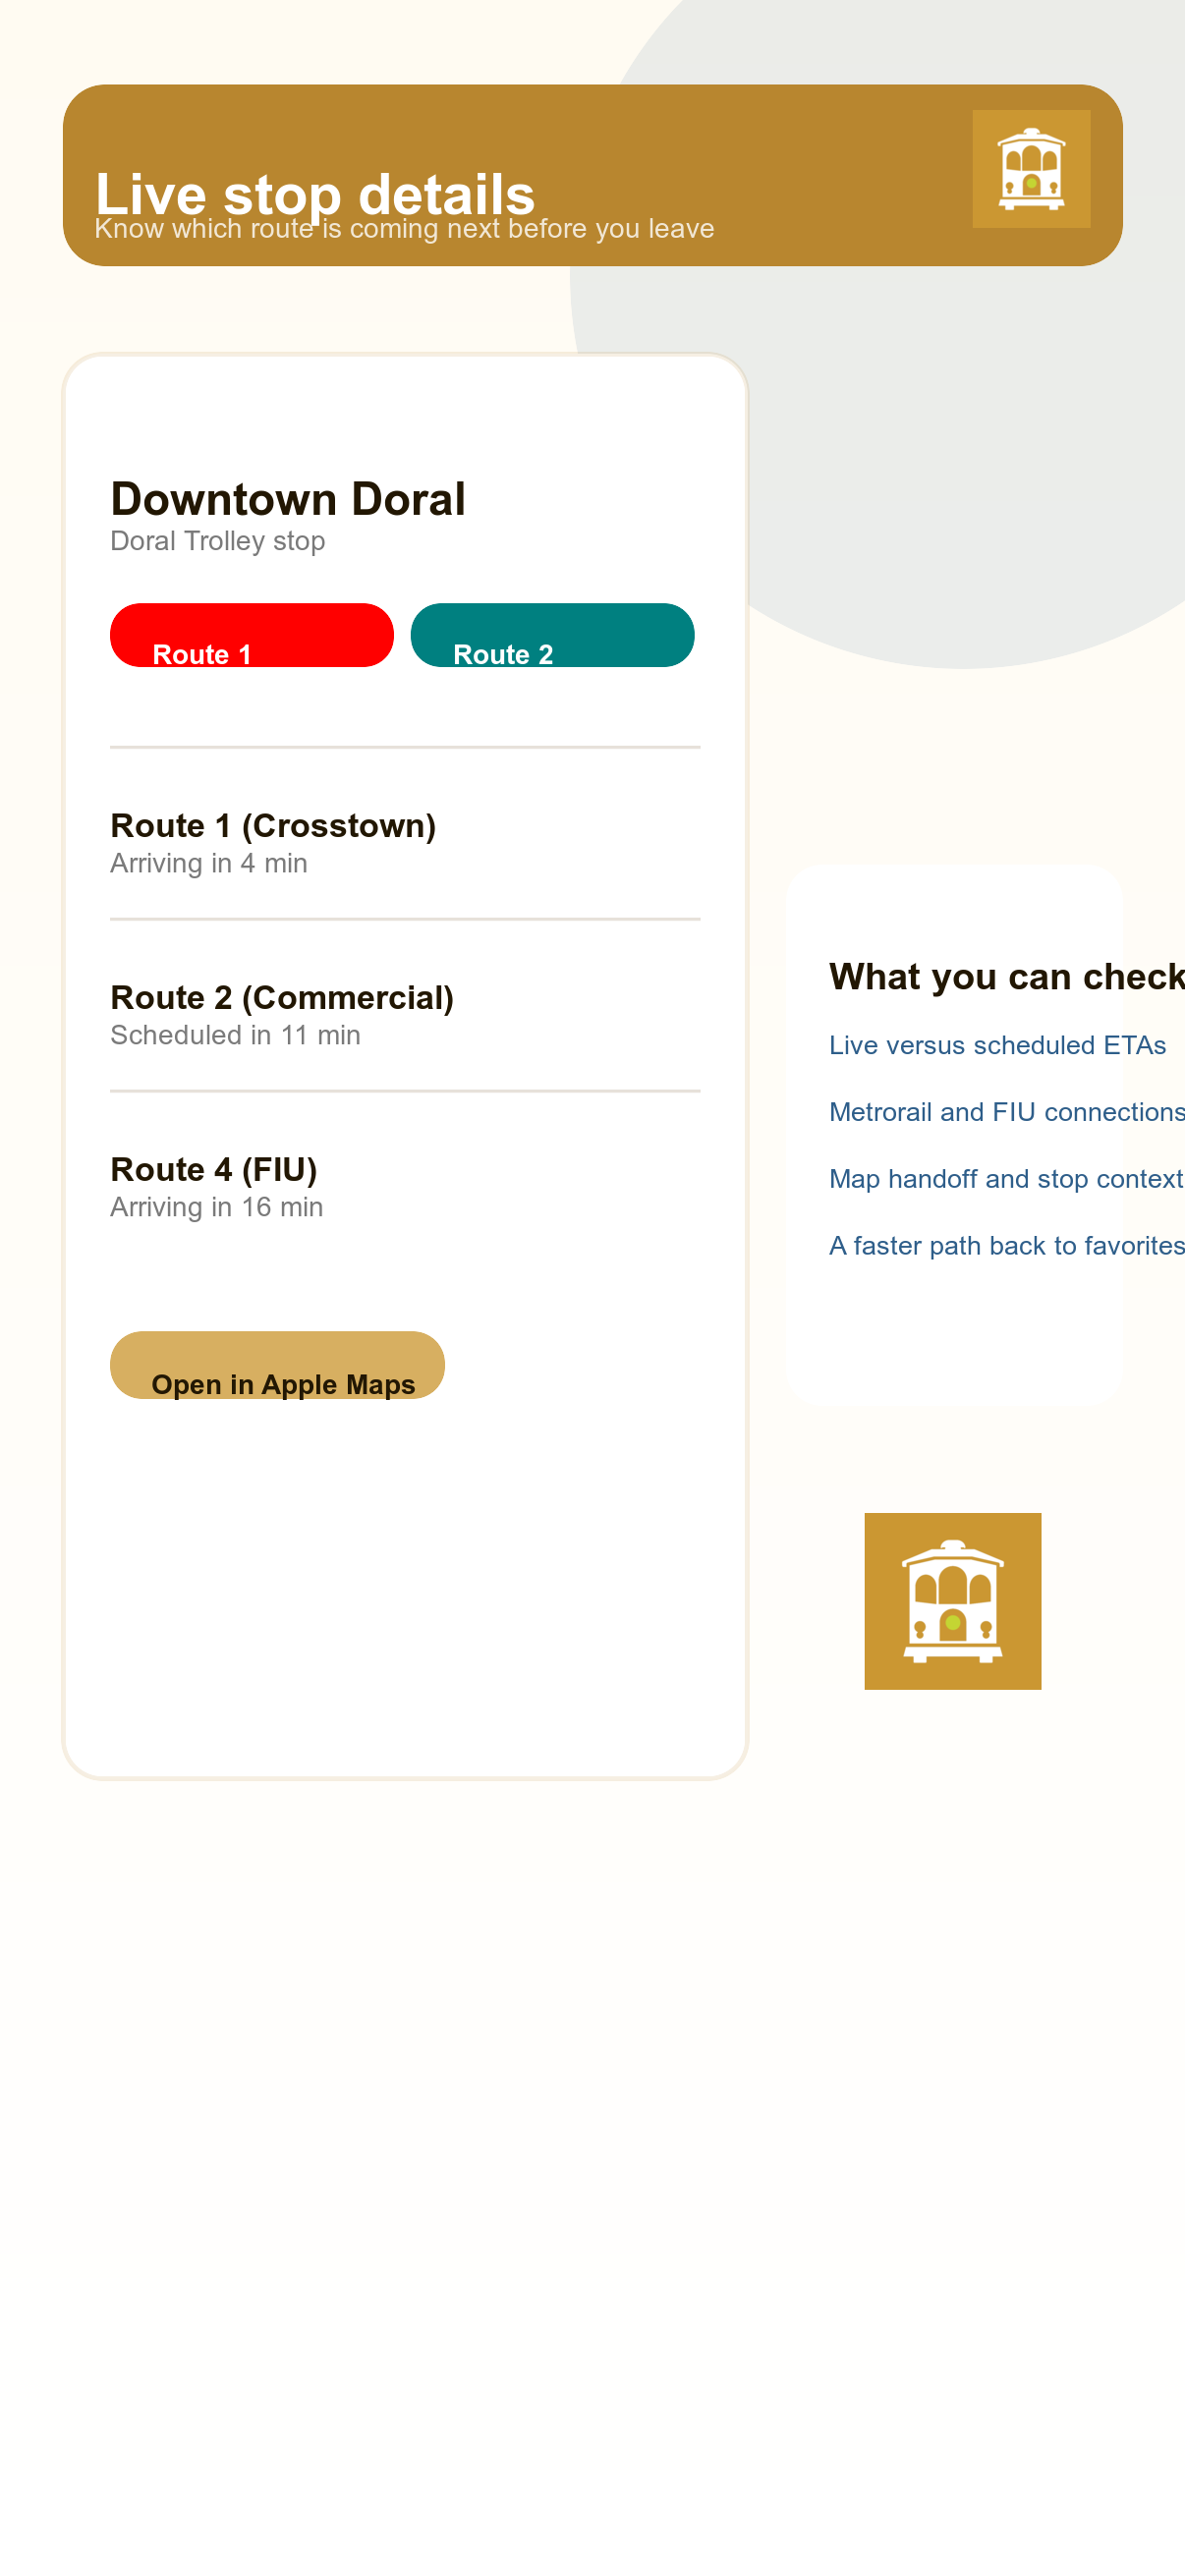Click Arriving in 4 min text
1185x2576 pixels.
click(x=209, y=863)
